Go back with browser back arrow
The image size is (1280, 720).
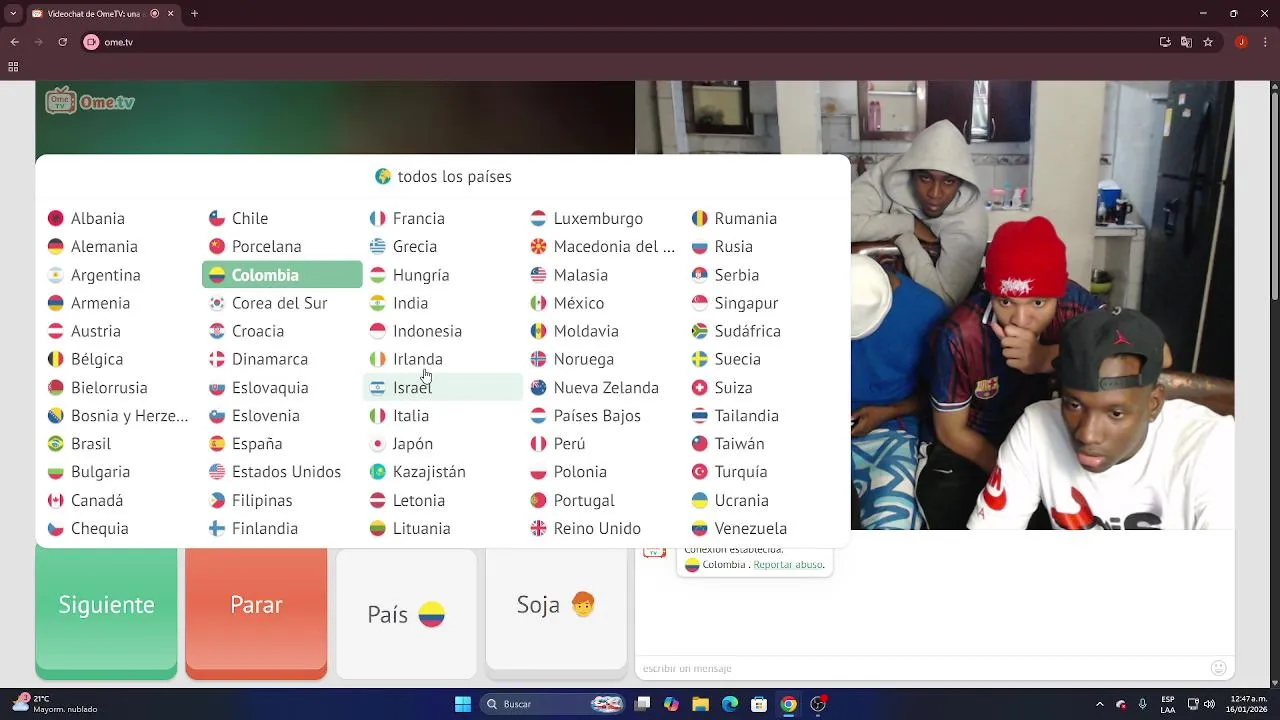pos(15,42)
